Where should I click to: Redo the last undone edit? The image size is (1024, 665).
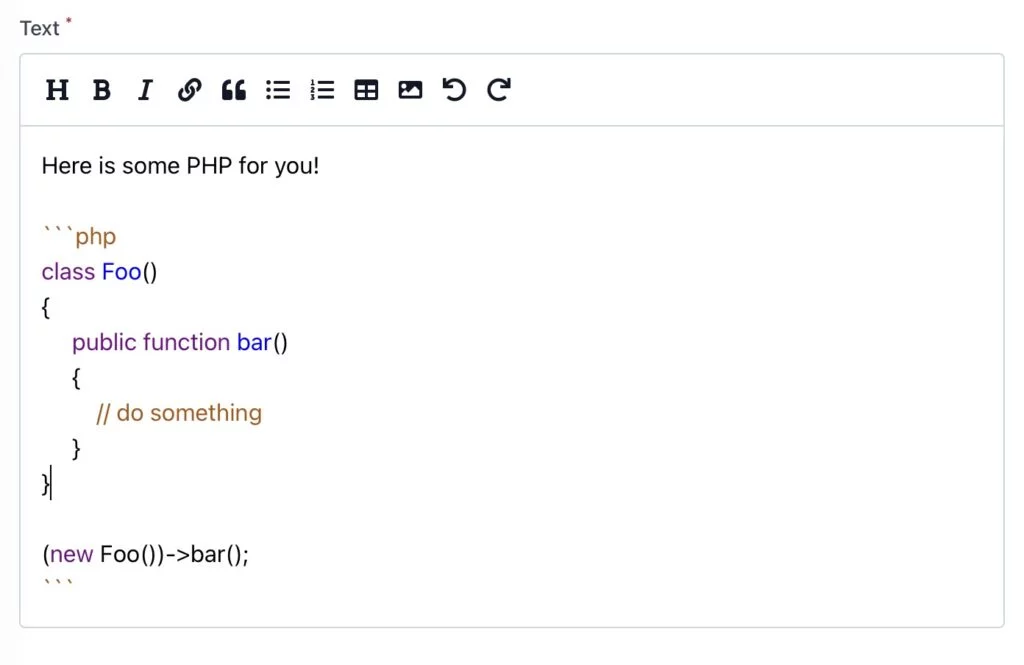(x=499, y=89)
